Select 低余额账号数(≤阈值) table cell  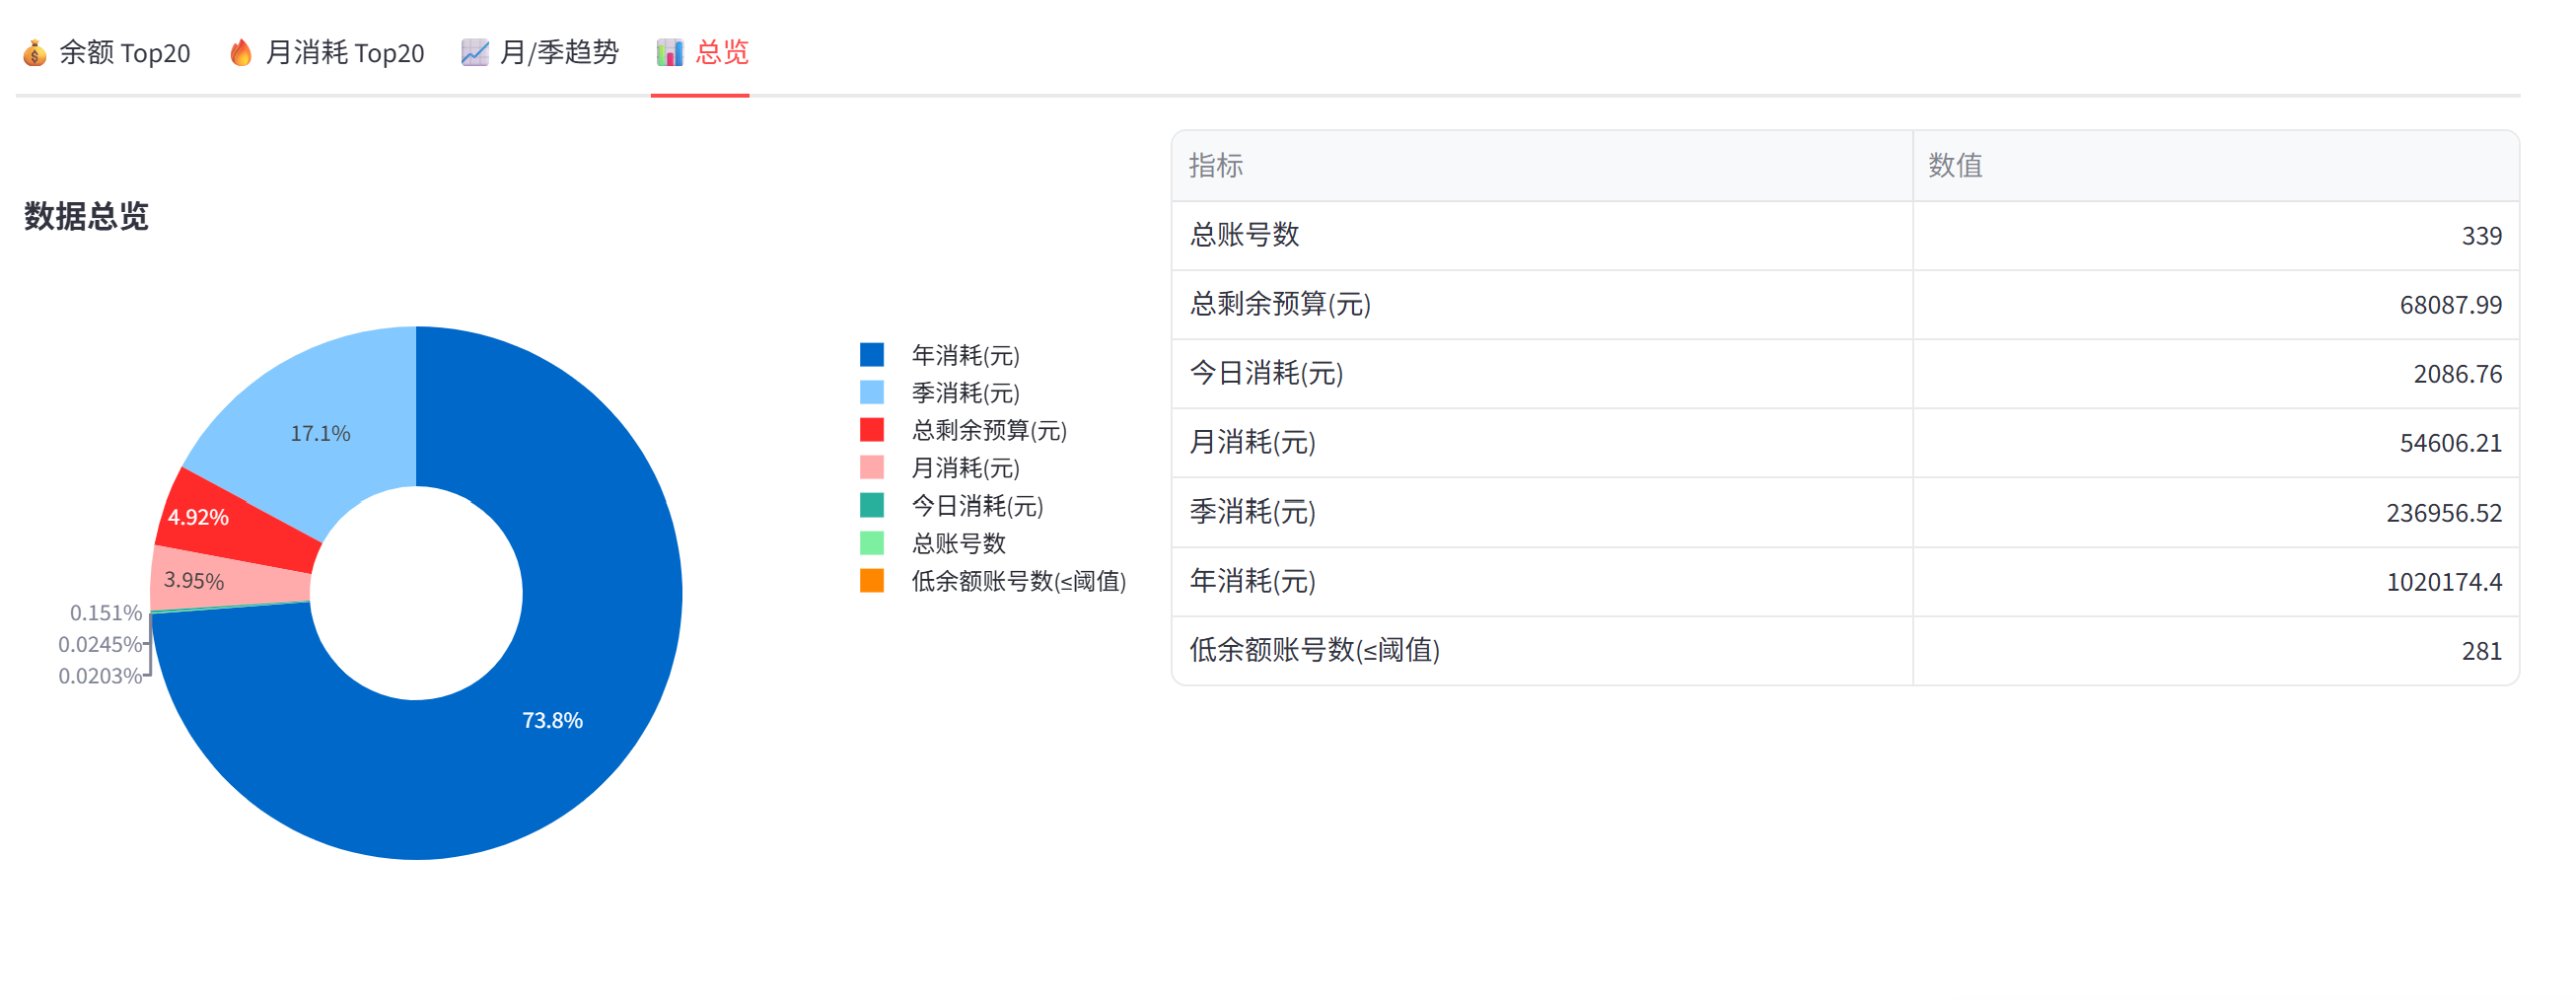(1541, 650)
